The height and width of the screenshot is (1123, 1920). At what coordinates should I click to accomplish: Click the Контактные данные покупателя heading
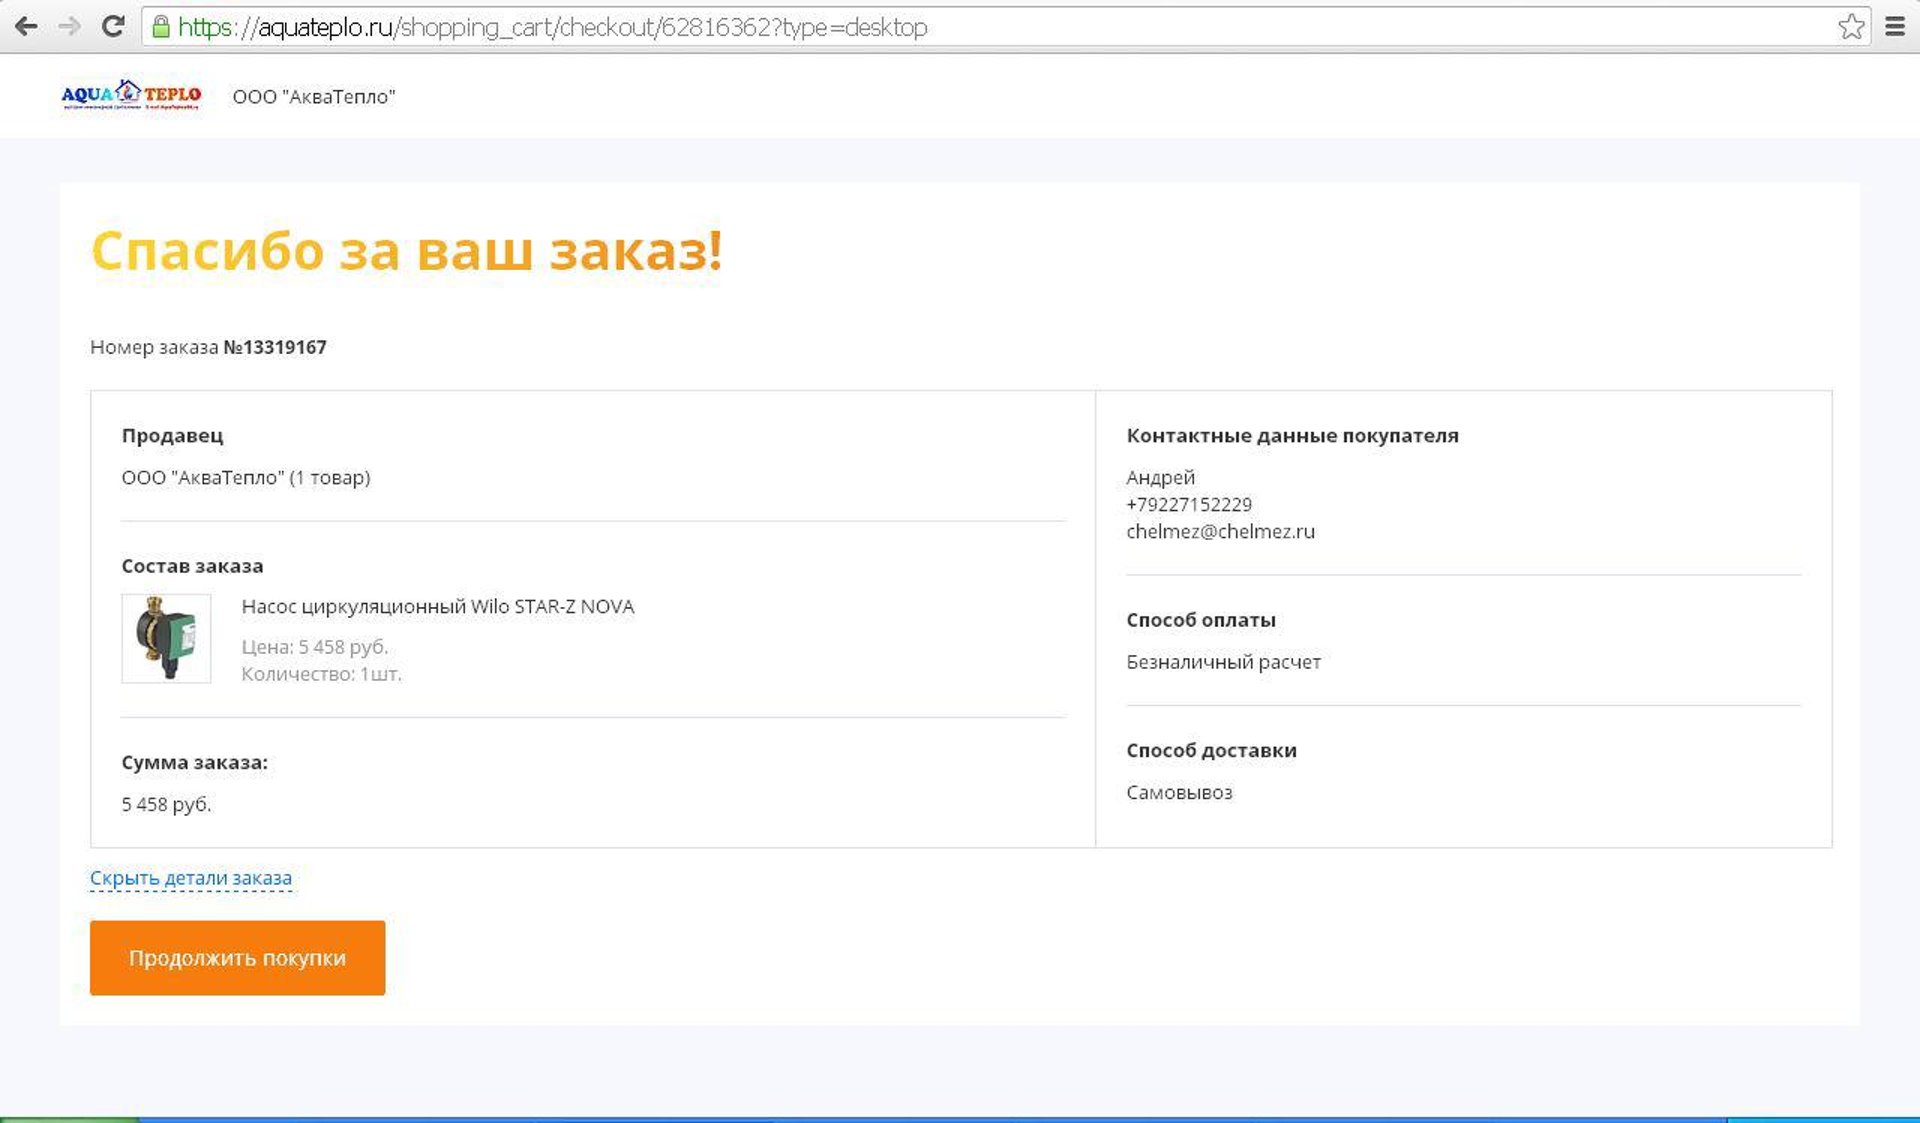pyautogui.click(x=1292, y=435)
